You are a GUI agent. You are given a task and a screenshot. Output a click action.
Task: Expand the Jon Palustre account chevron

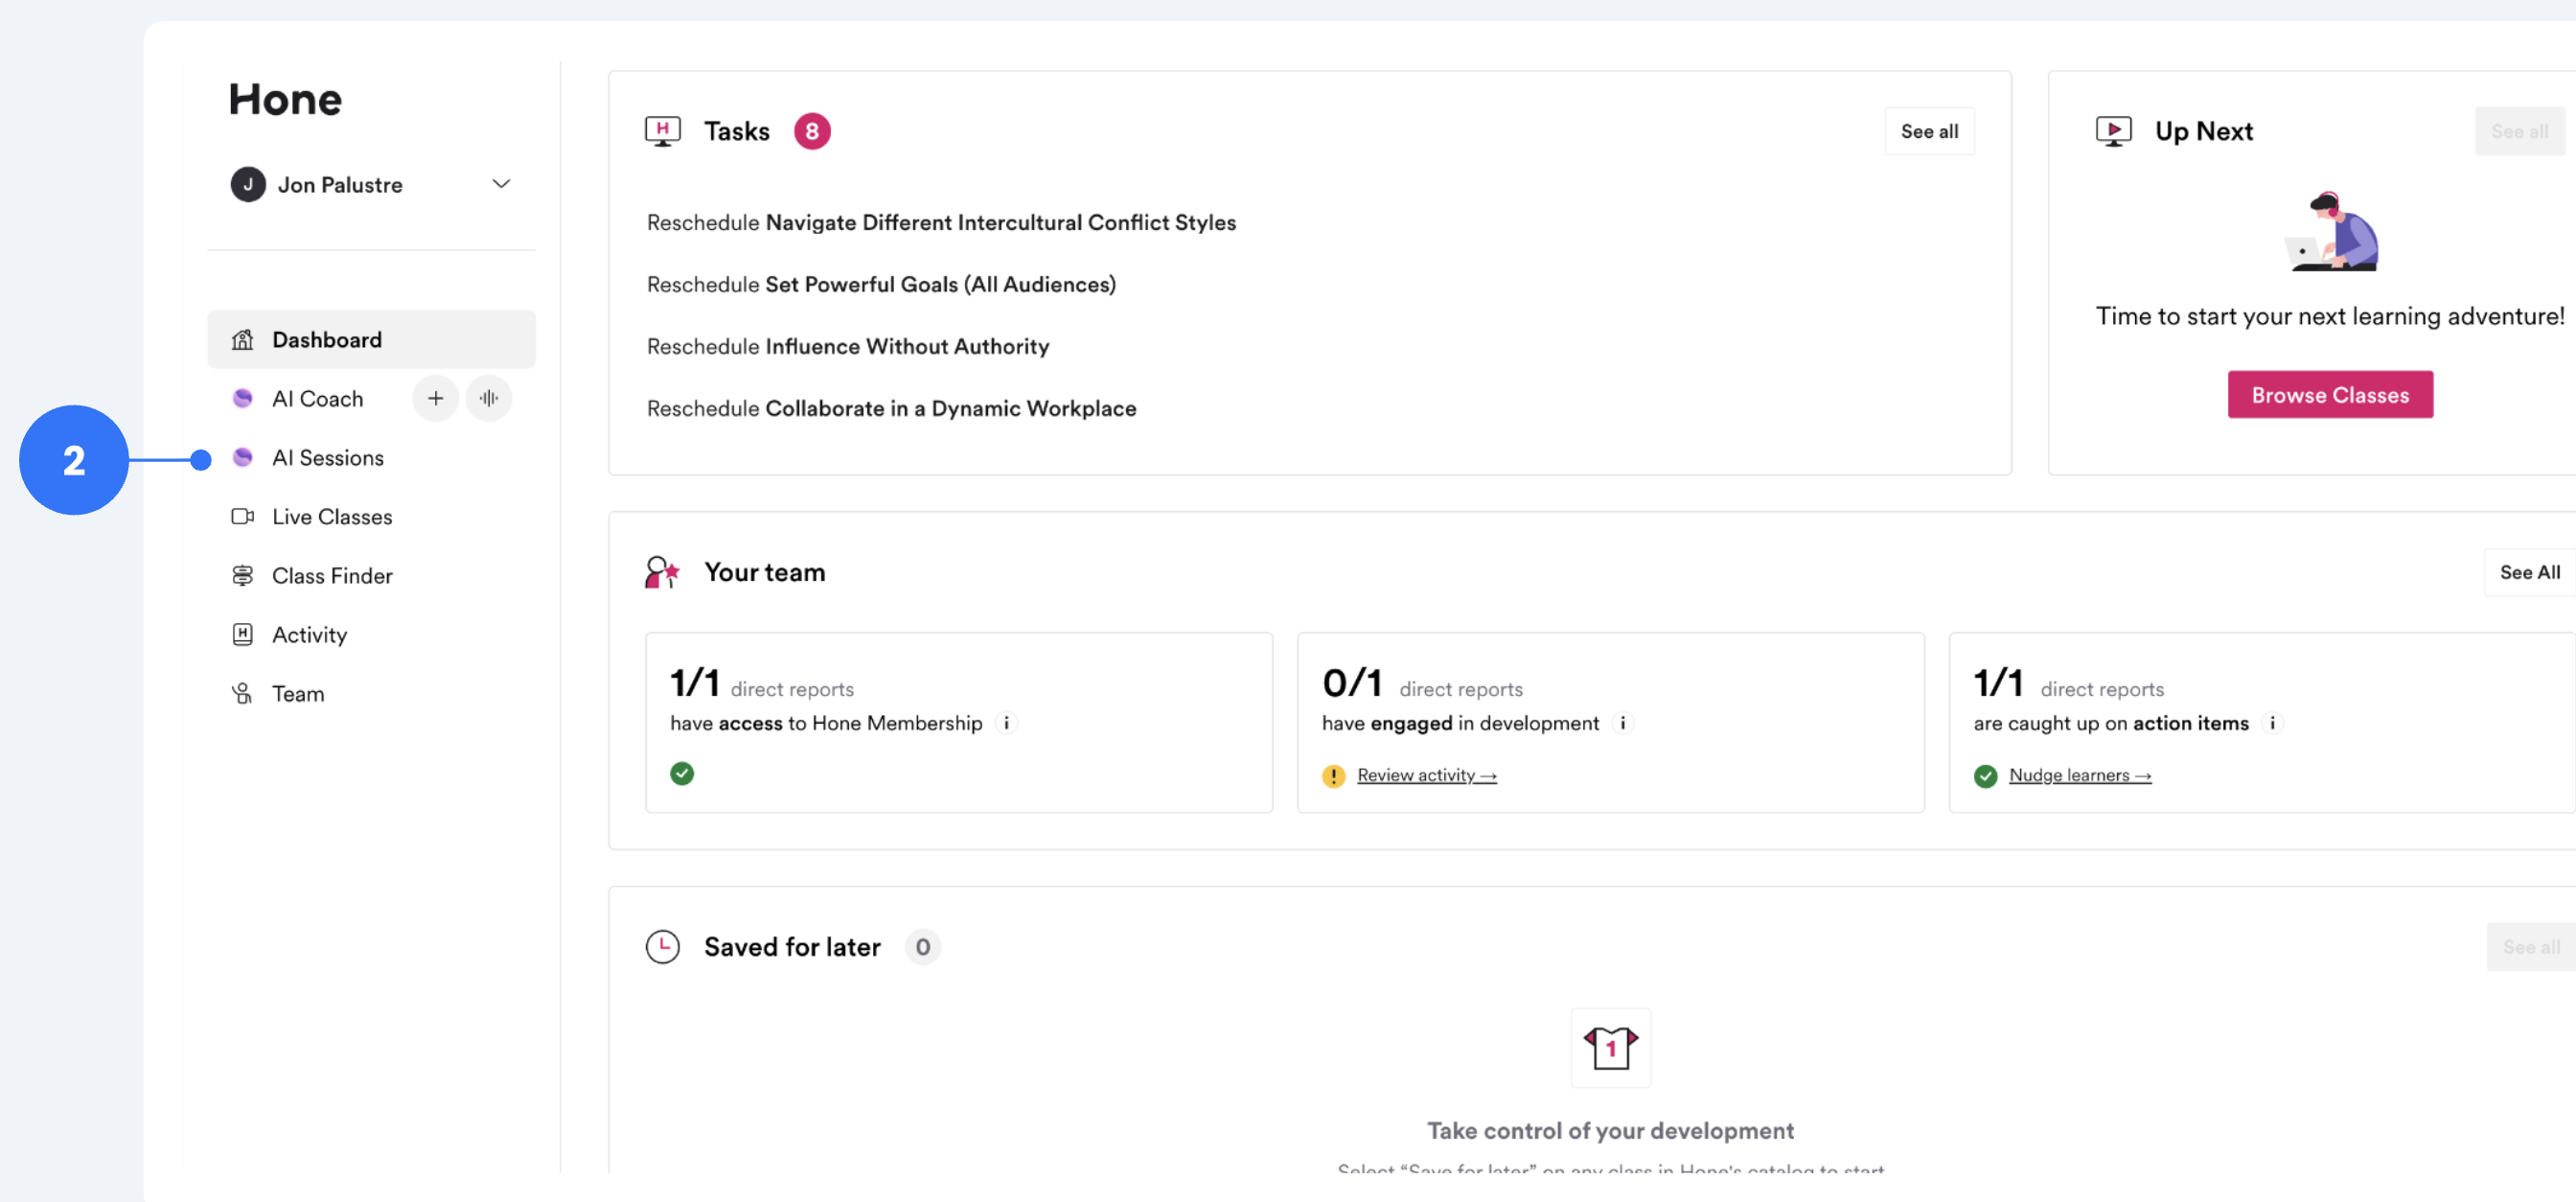(x=501, y=184)
